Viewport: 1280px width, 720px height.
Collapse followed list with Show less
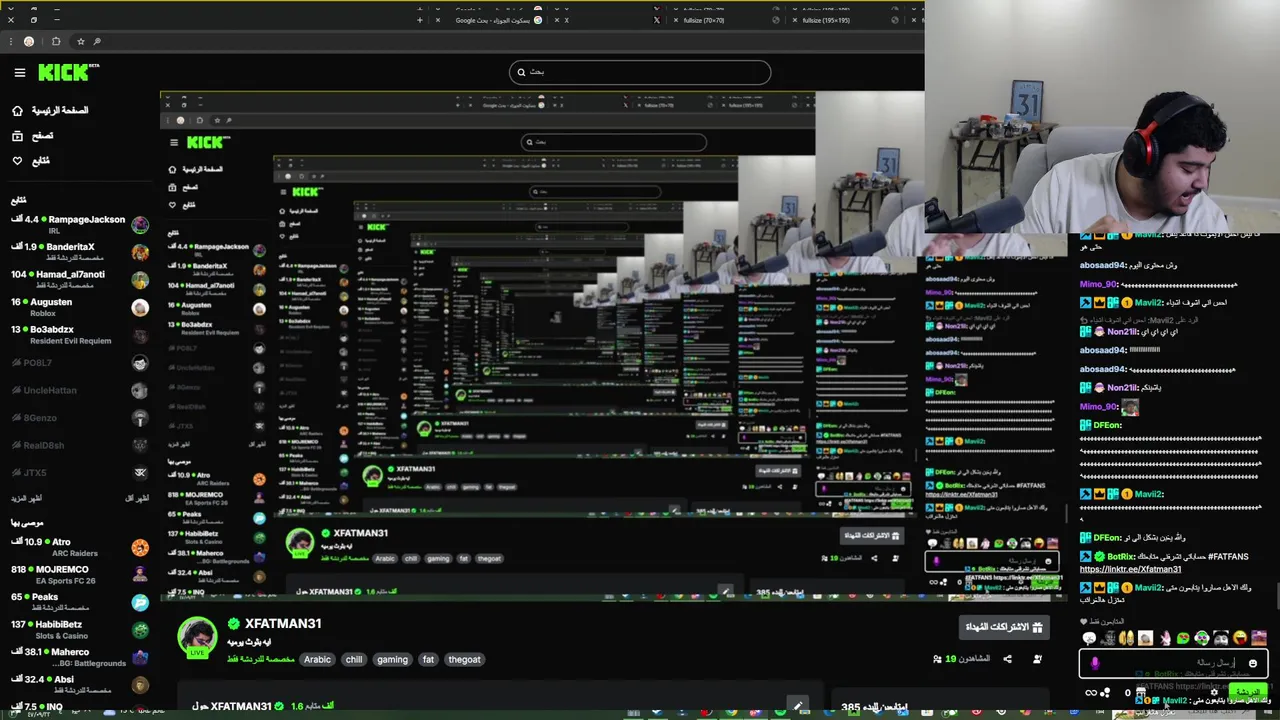pyautogui.click(x=137, y=498)
